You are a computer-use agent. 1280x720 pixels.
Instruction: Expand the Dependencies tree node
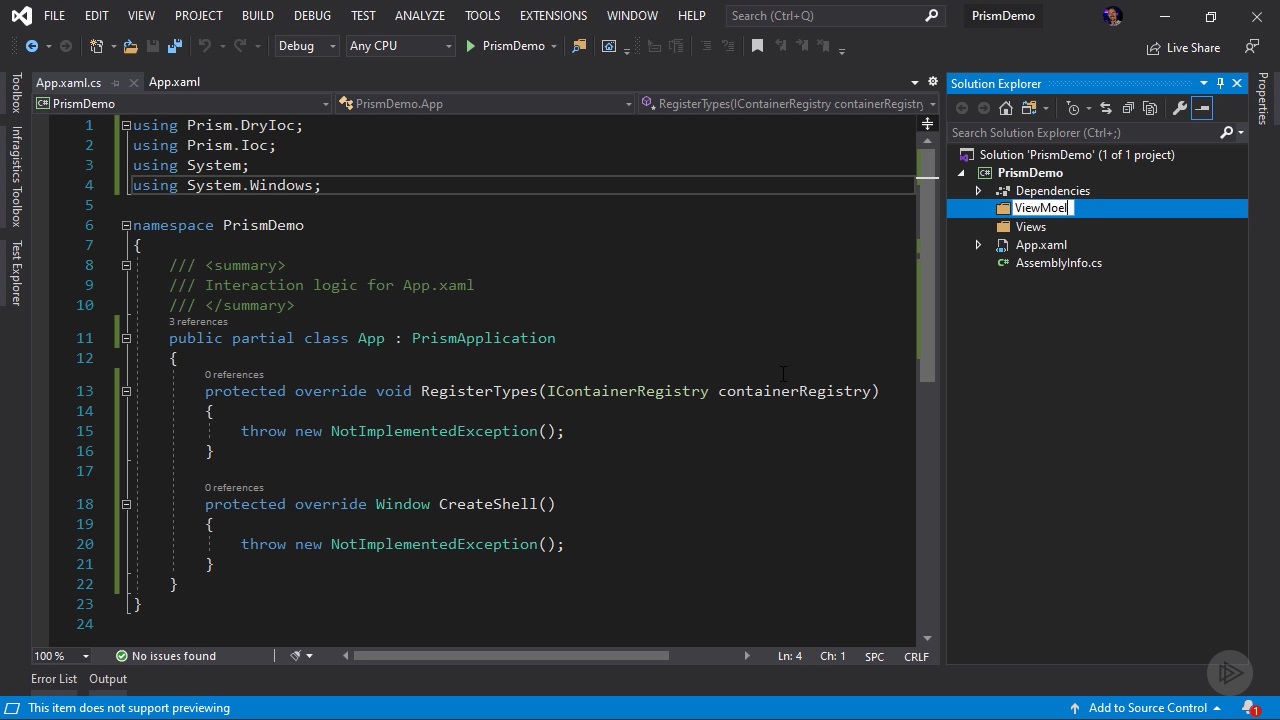click(978, 191)
